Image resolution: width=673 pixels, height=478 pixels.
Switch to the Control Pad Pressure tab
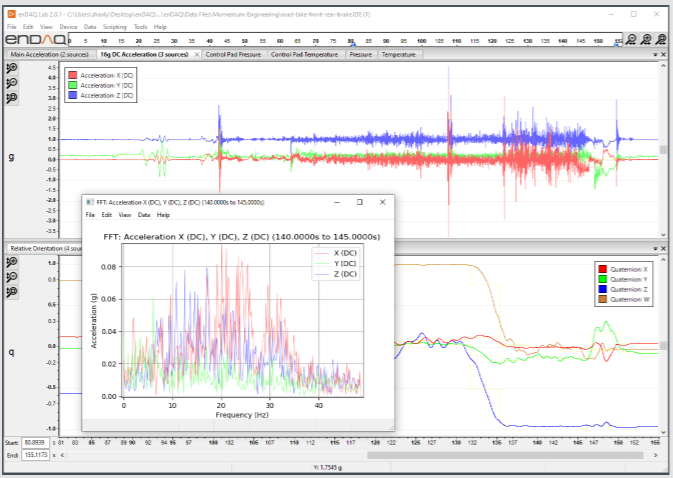tap(233, 54)
